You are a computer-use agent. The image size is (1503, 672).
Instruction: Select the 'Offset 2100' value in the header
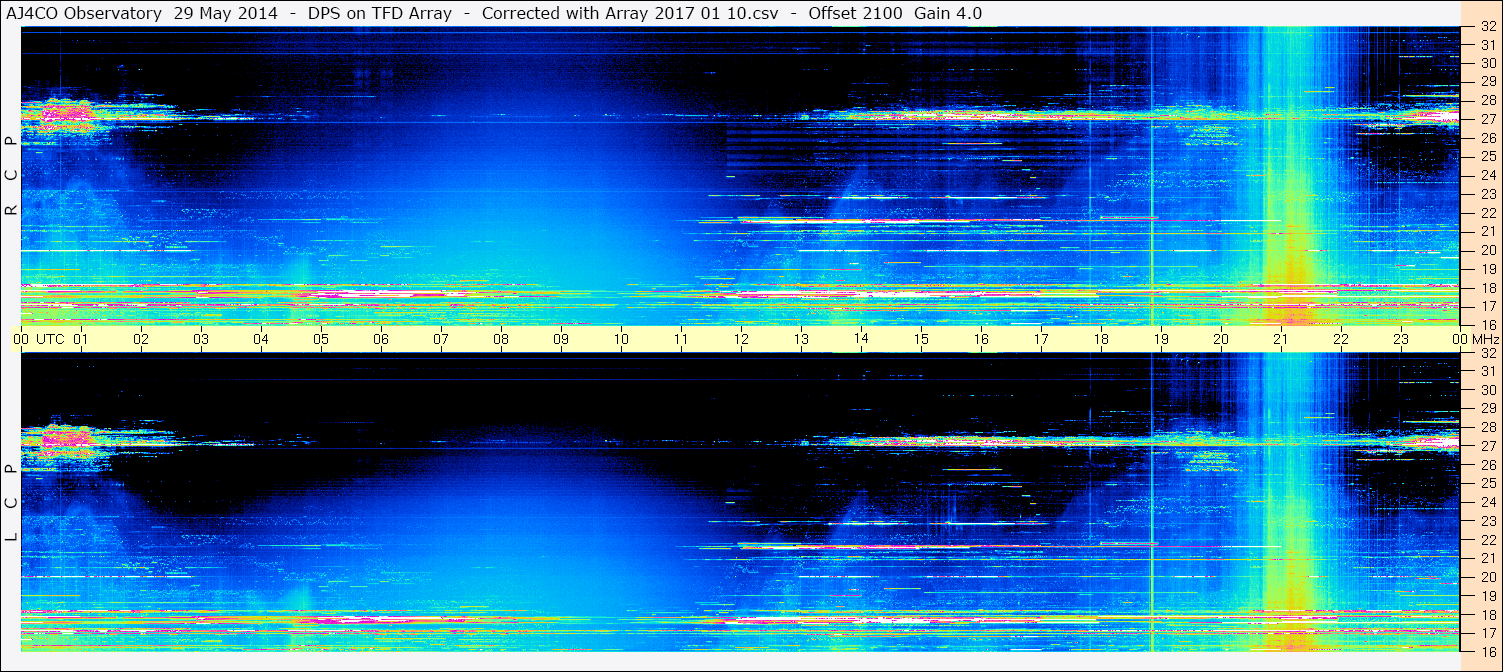(x=854, y=13)
